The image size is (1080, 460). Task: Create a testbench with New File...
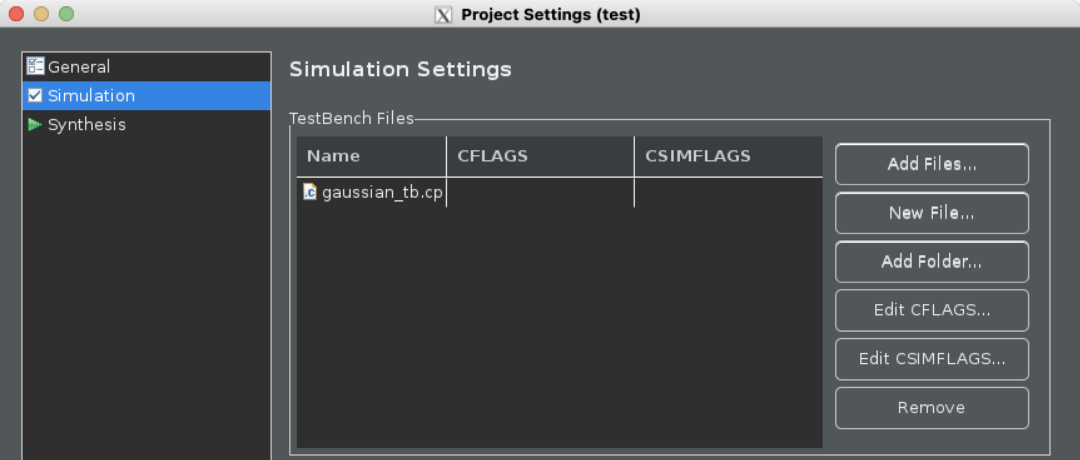tap(931, 213)
